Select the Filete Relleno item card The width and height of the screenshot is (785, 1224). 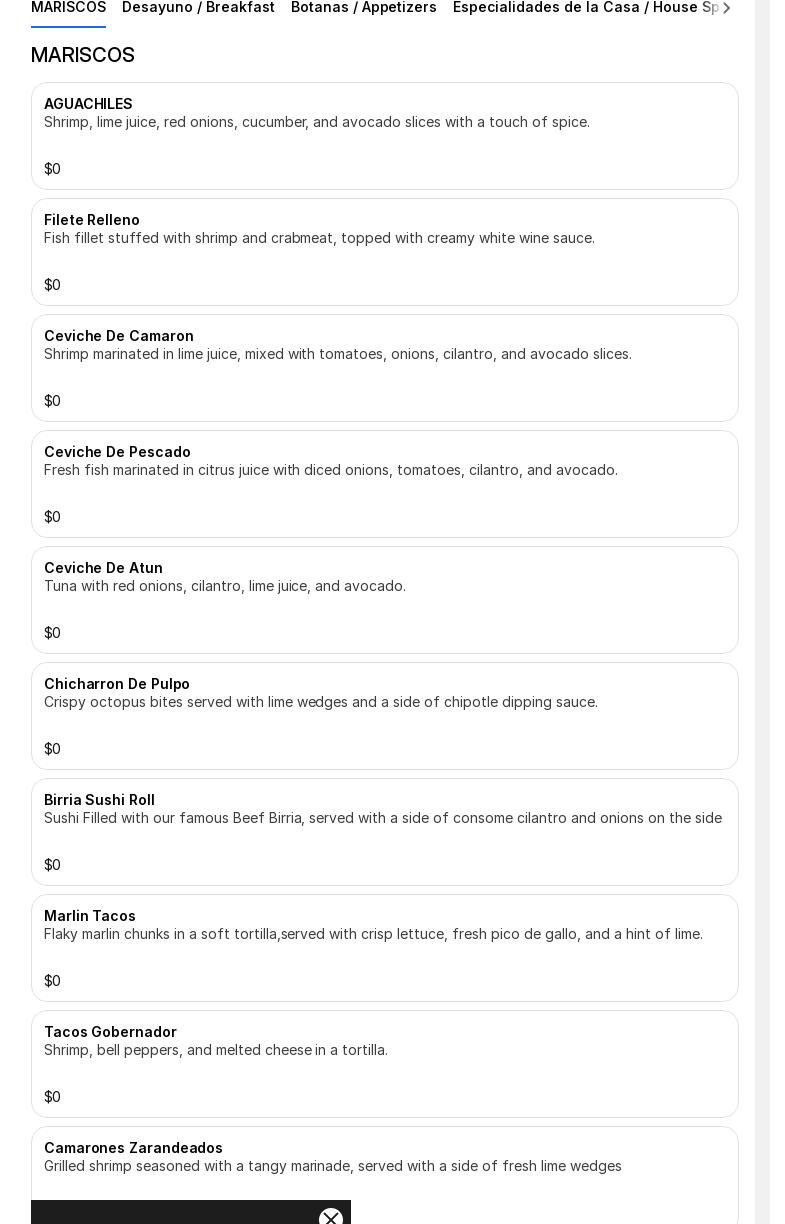pos(385,252)
